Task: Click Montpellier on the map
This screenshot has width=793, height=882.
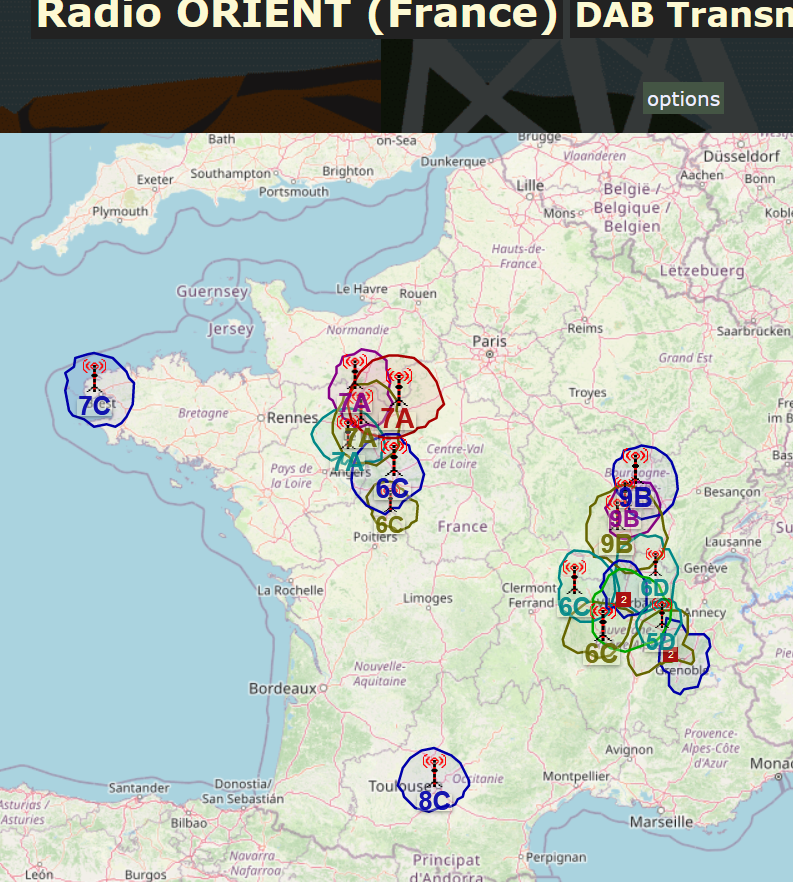Action: pyautogui.click(x=576, y=776)
